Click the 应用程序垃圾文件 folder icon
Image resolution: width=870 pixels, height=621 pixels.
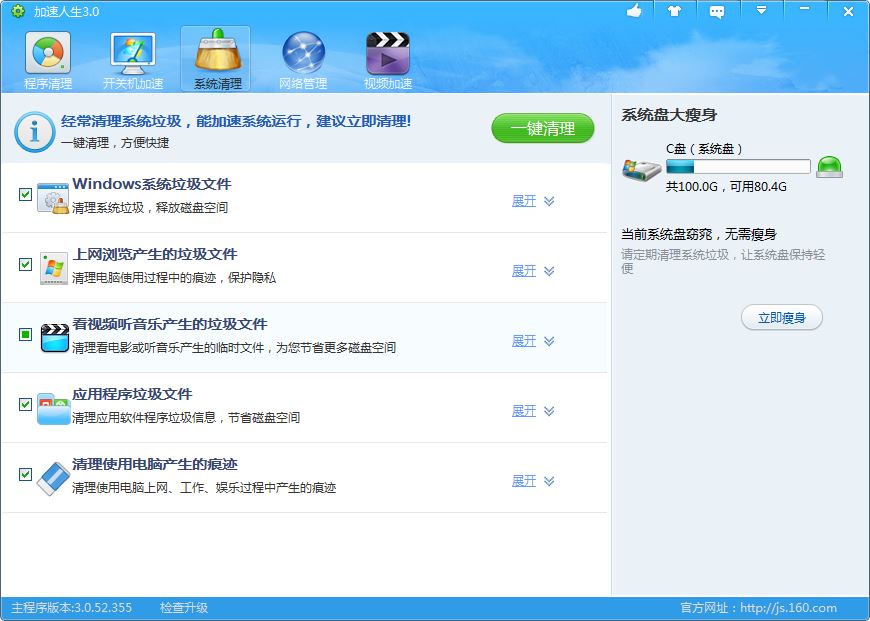pos(53,408)
